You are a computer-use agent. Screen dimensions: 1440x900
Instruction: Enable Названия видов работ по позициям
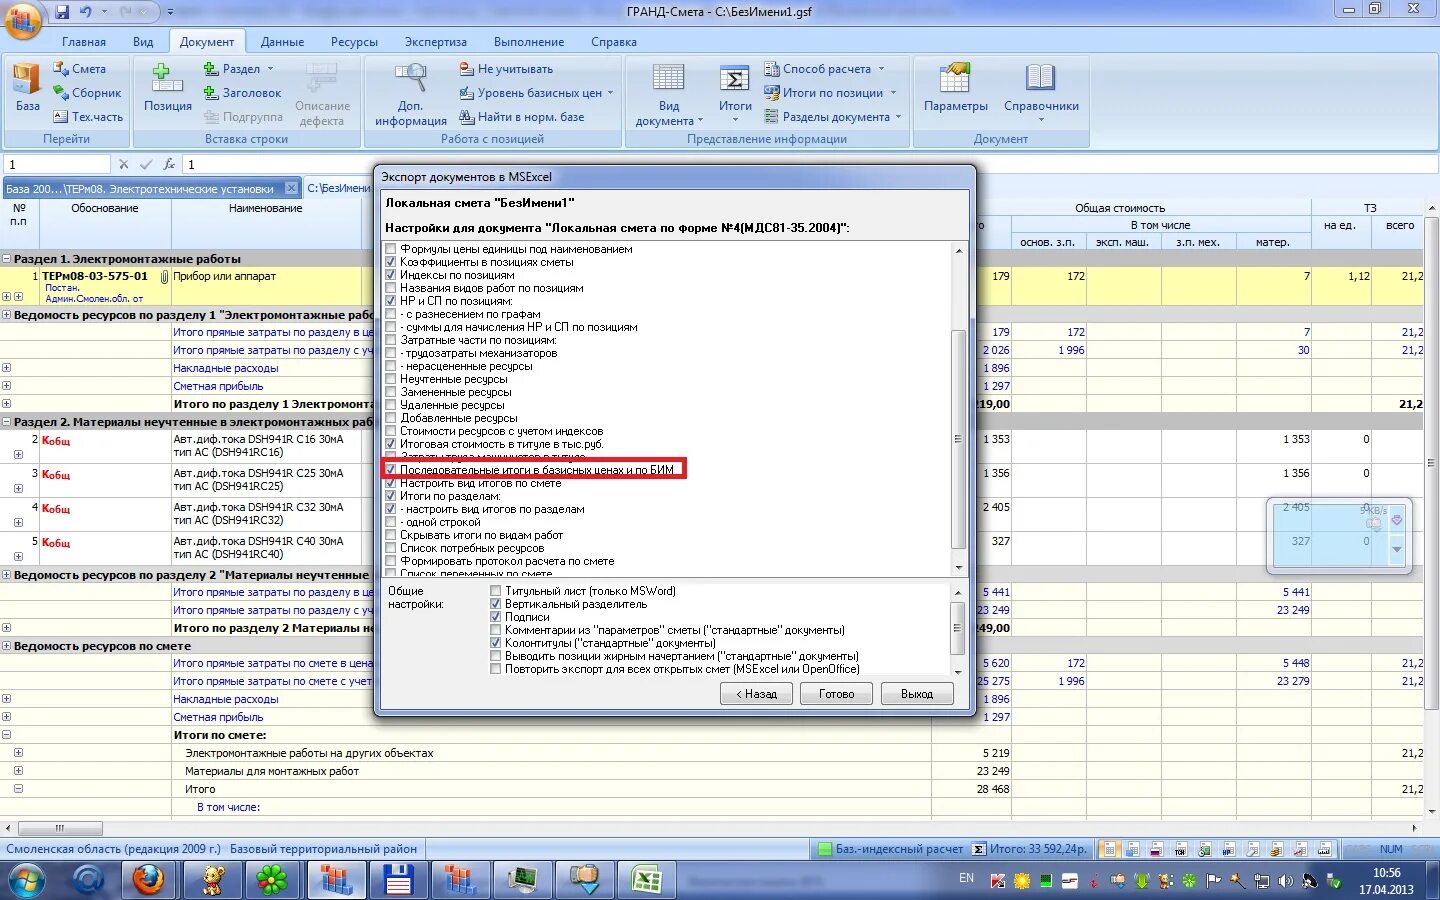[x=391, y=288]
